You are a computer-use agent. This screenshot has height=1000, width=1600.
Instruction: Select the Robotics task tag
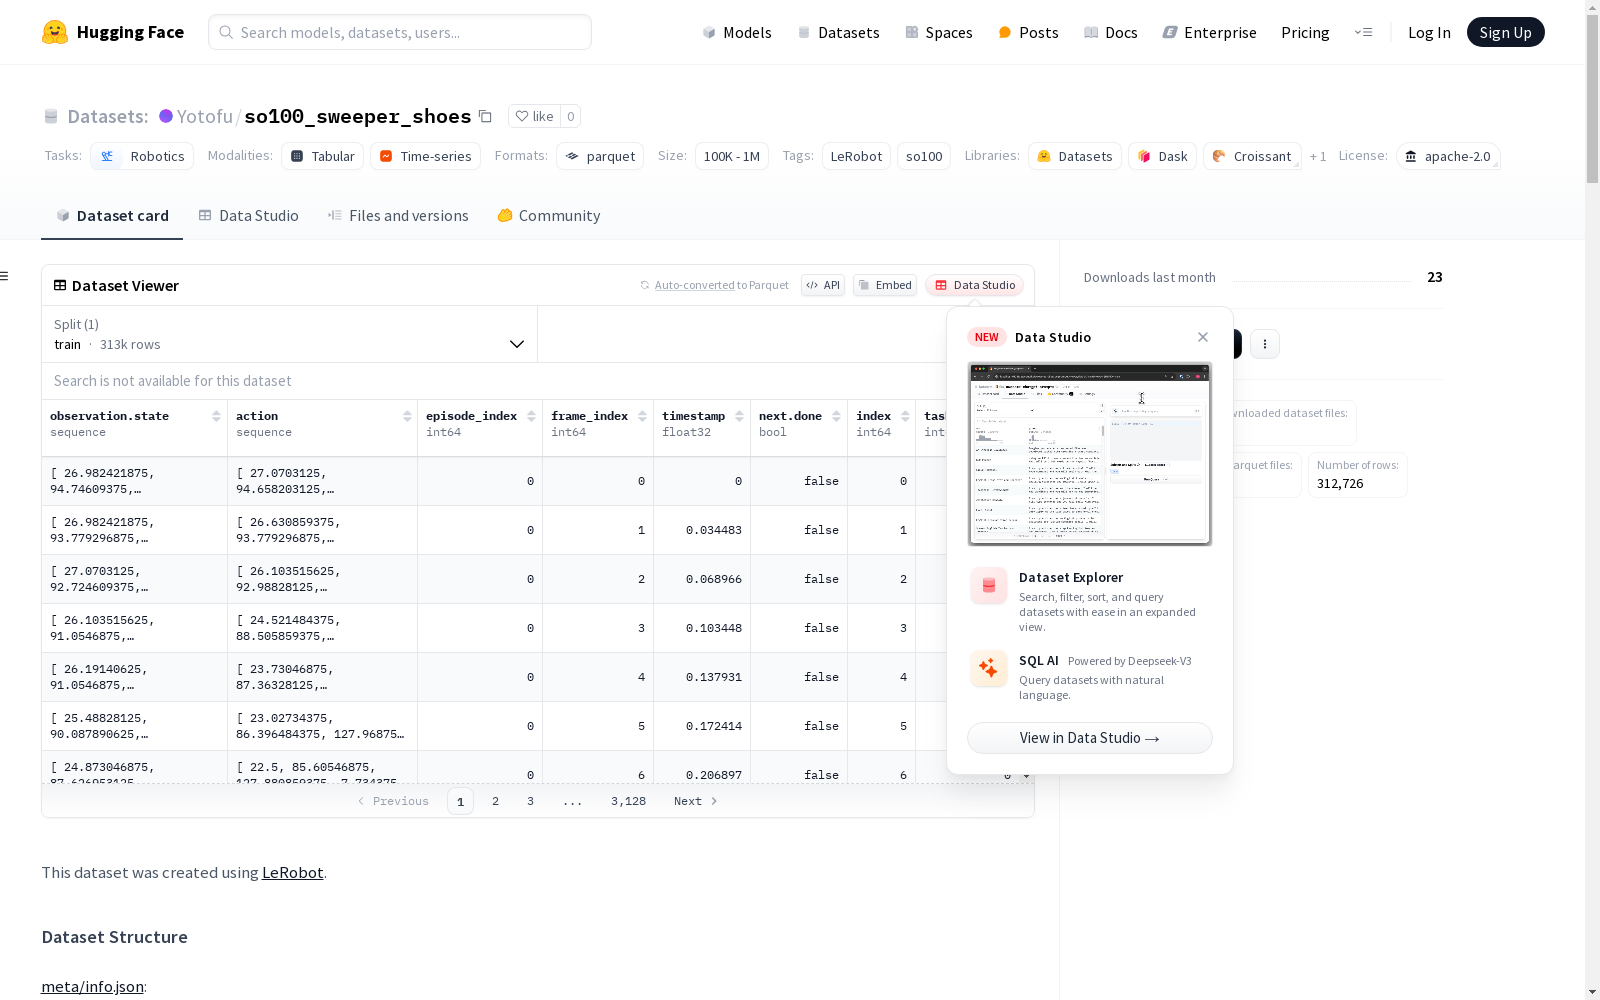click(141, 156)
